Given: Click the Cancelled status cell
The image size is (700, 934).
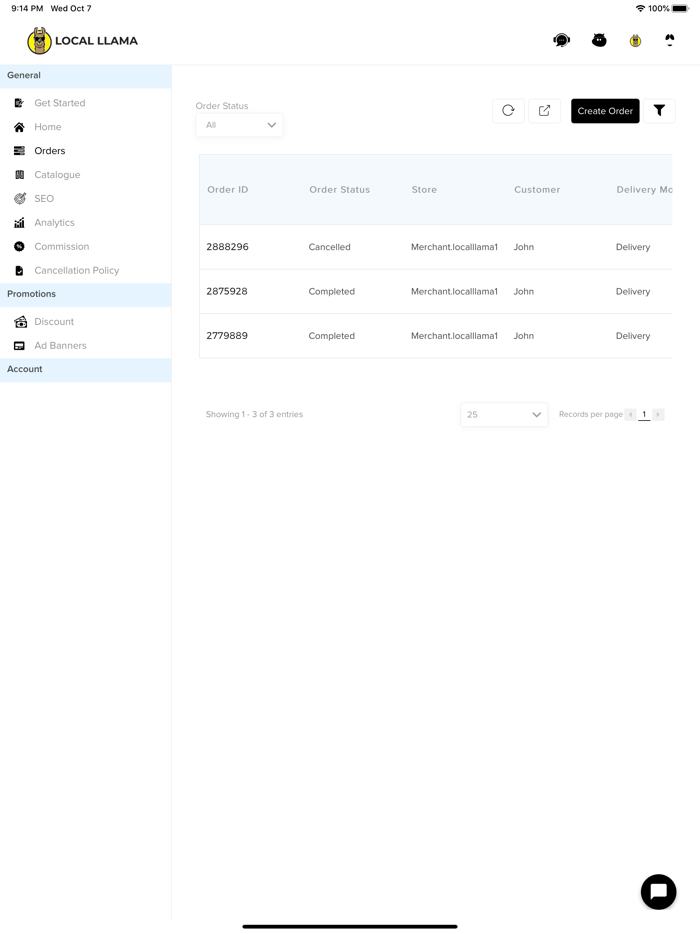Looking at the screenshot, I should (x=329, y=247).
